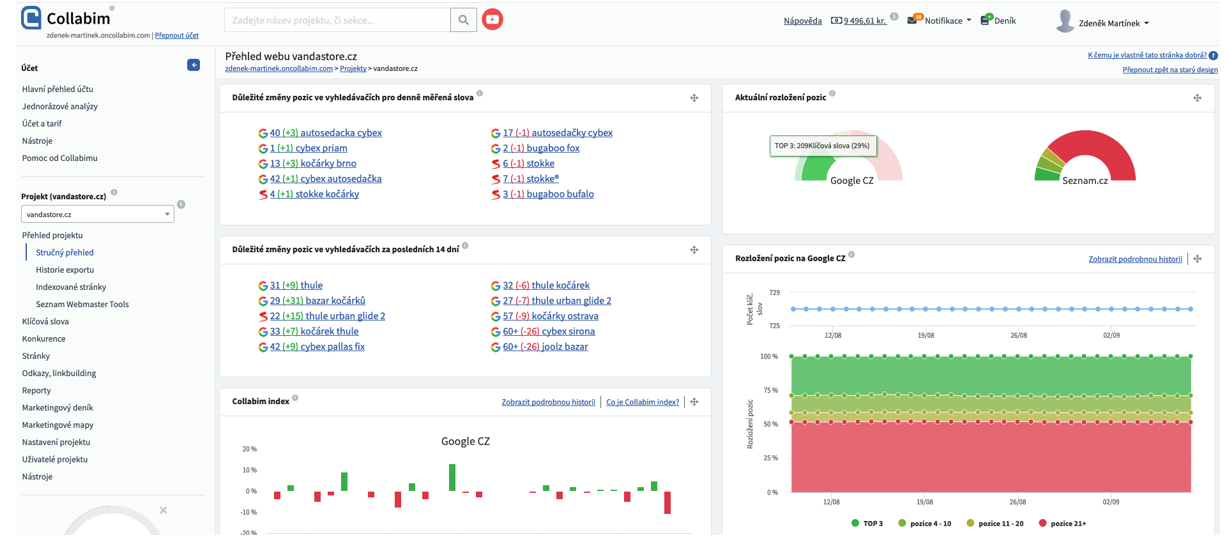Open Marketingové mapy in sidebar
1228x557 pixels.
(x=58, y=425)
